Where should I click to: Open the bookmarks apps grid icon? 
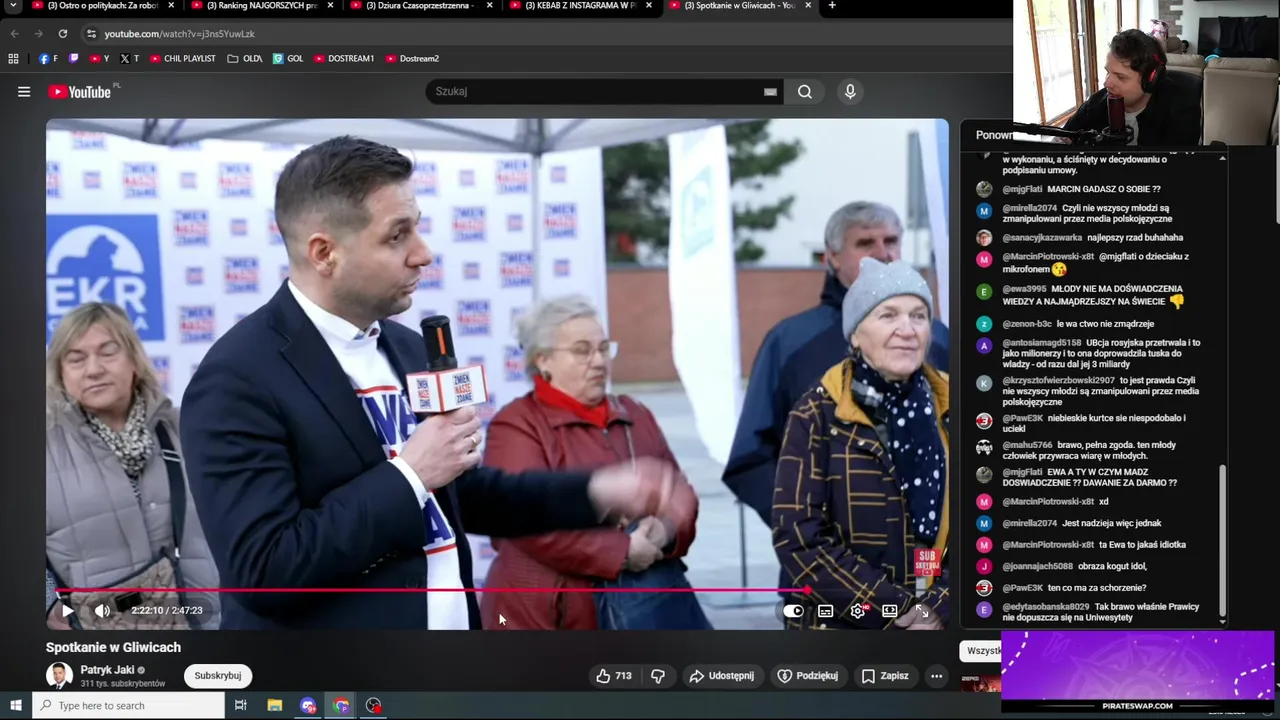coord(13,59)
